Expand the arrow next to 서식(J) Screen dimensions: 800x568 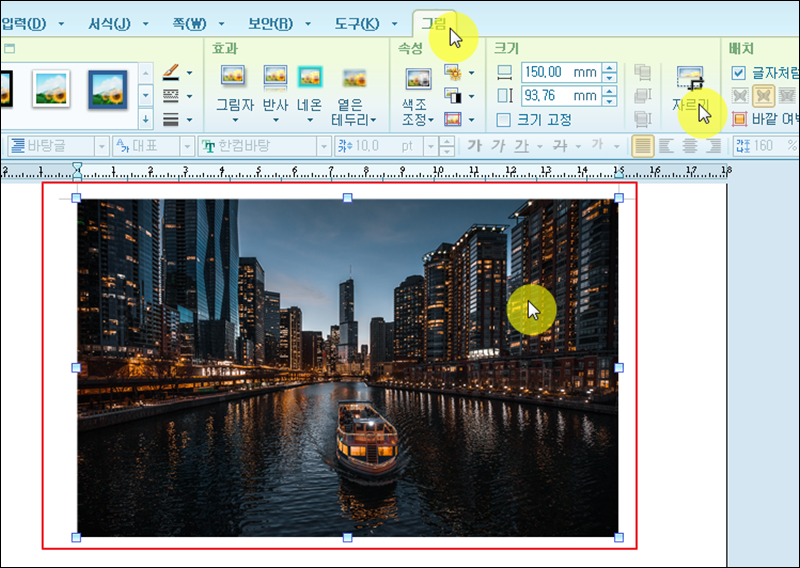(145, 23)
